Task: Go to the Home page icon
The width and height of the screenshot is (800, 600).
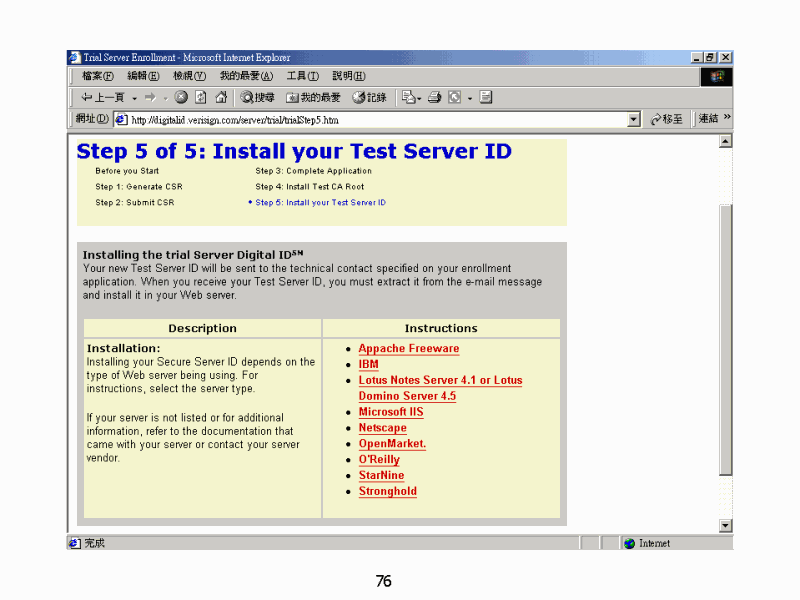Action: pyautogui.click(x=220, y=97)
